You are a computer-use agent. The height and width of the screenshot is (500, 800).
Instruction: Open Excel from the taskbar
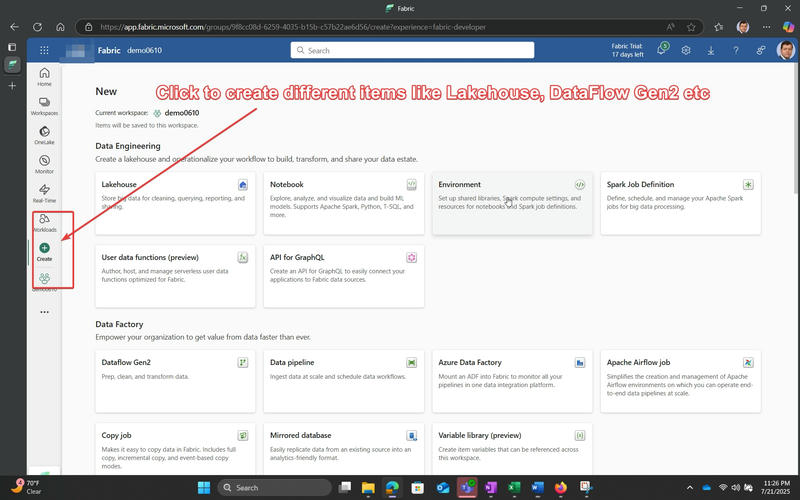[514, 488]
